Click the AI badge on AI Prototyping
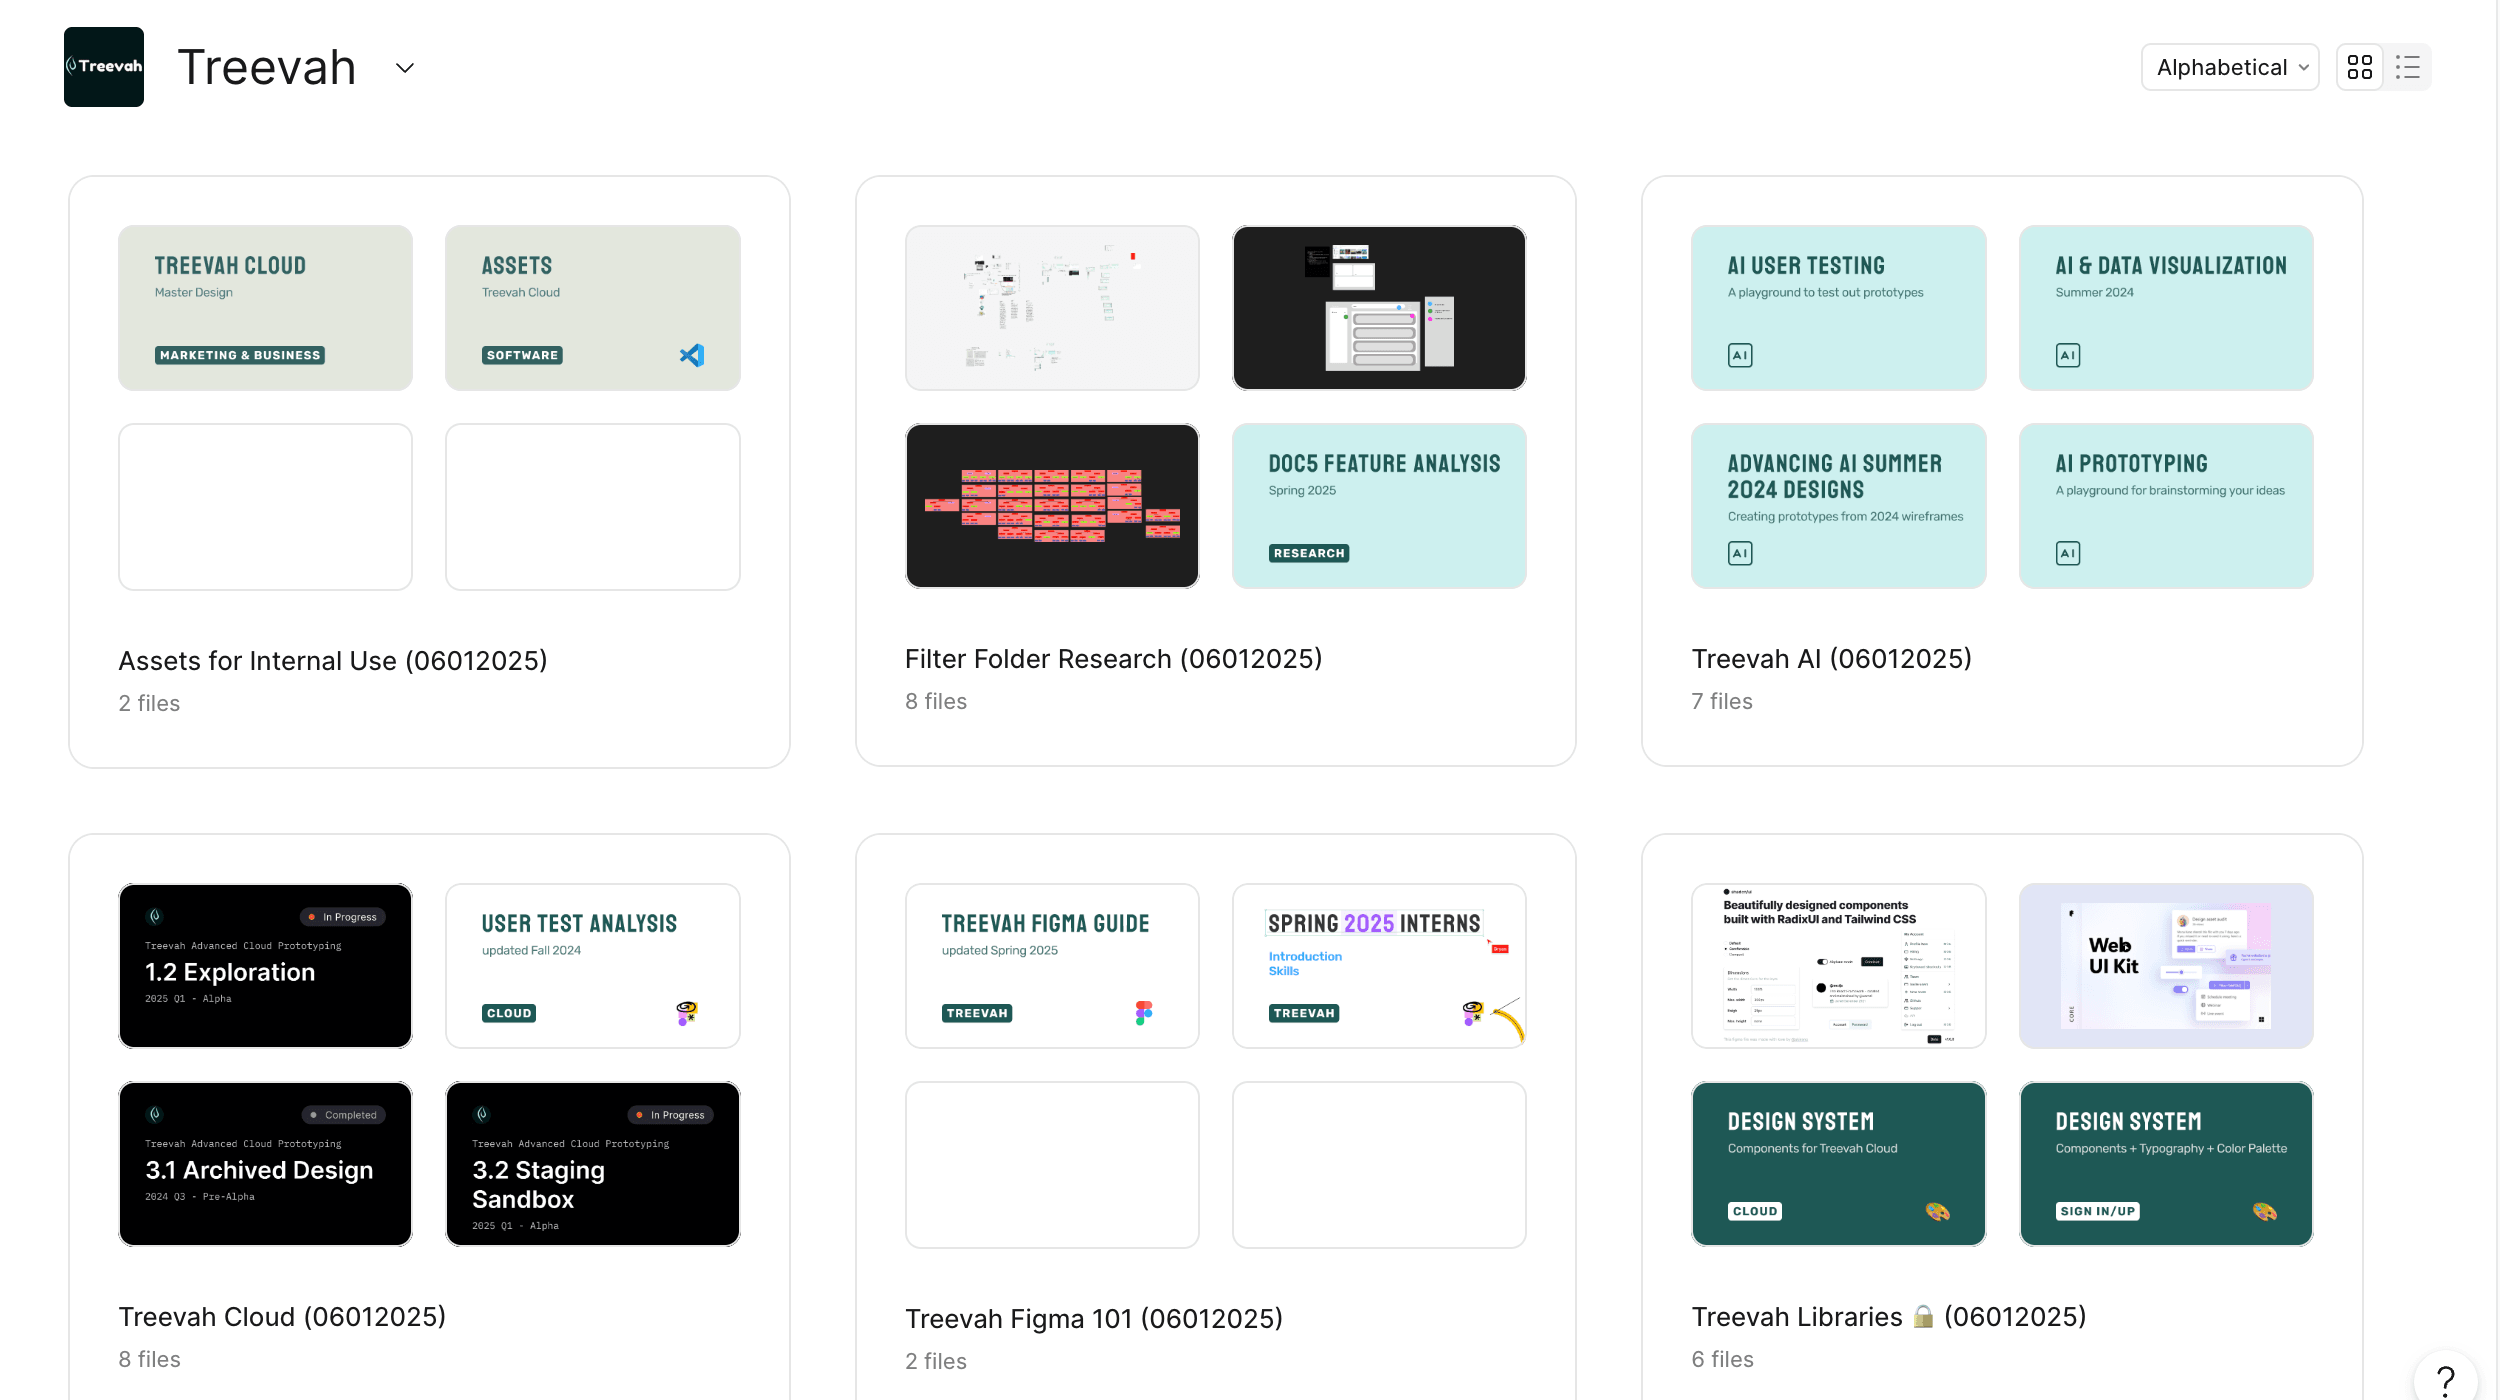Image resolution: width=2500 pixels, height=1400 pixels. pos(2068,553)
